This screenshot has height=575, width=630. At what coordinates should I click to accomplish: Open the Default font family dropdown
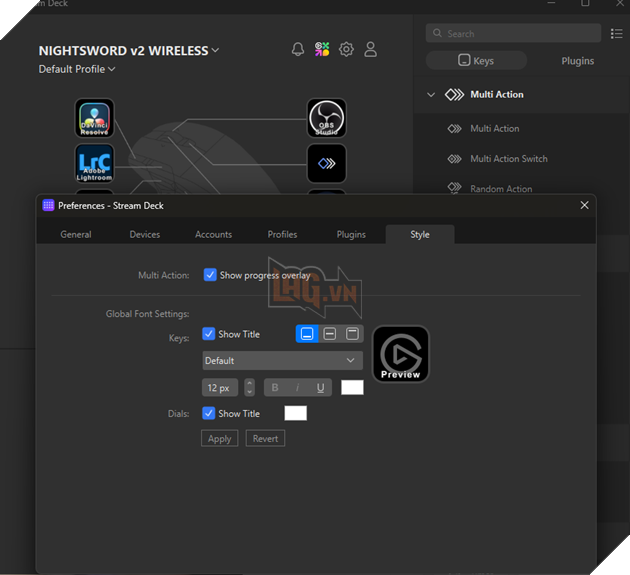click(282, 360)
